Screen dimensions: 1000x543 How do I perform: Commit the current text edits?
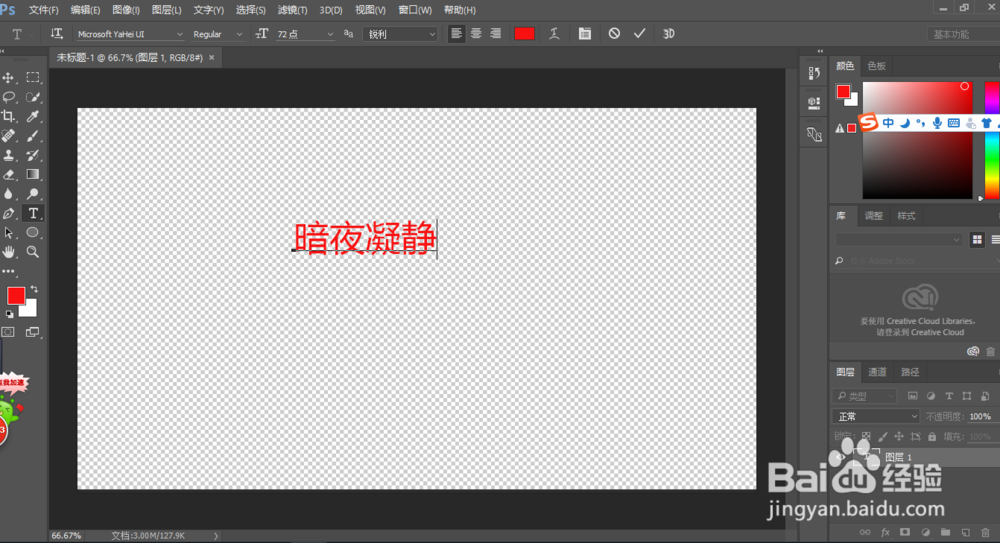[x=640, y=34]
